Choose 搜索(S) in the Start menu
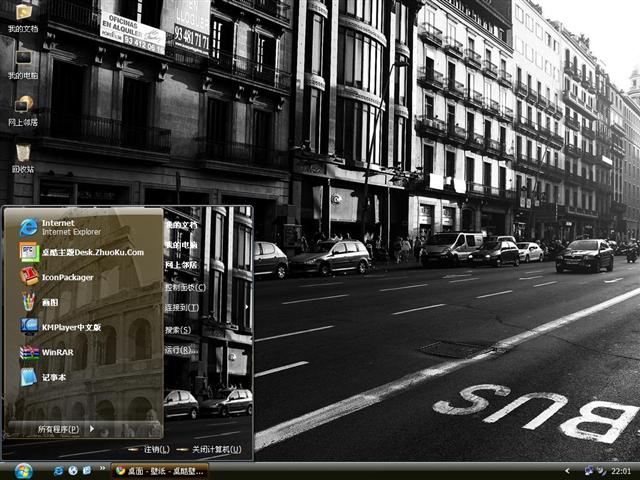640x480 pixels. click(179, 329)
